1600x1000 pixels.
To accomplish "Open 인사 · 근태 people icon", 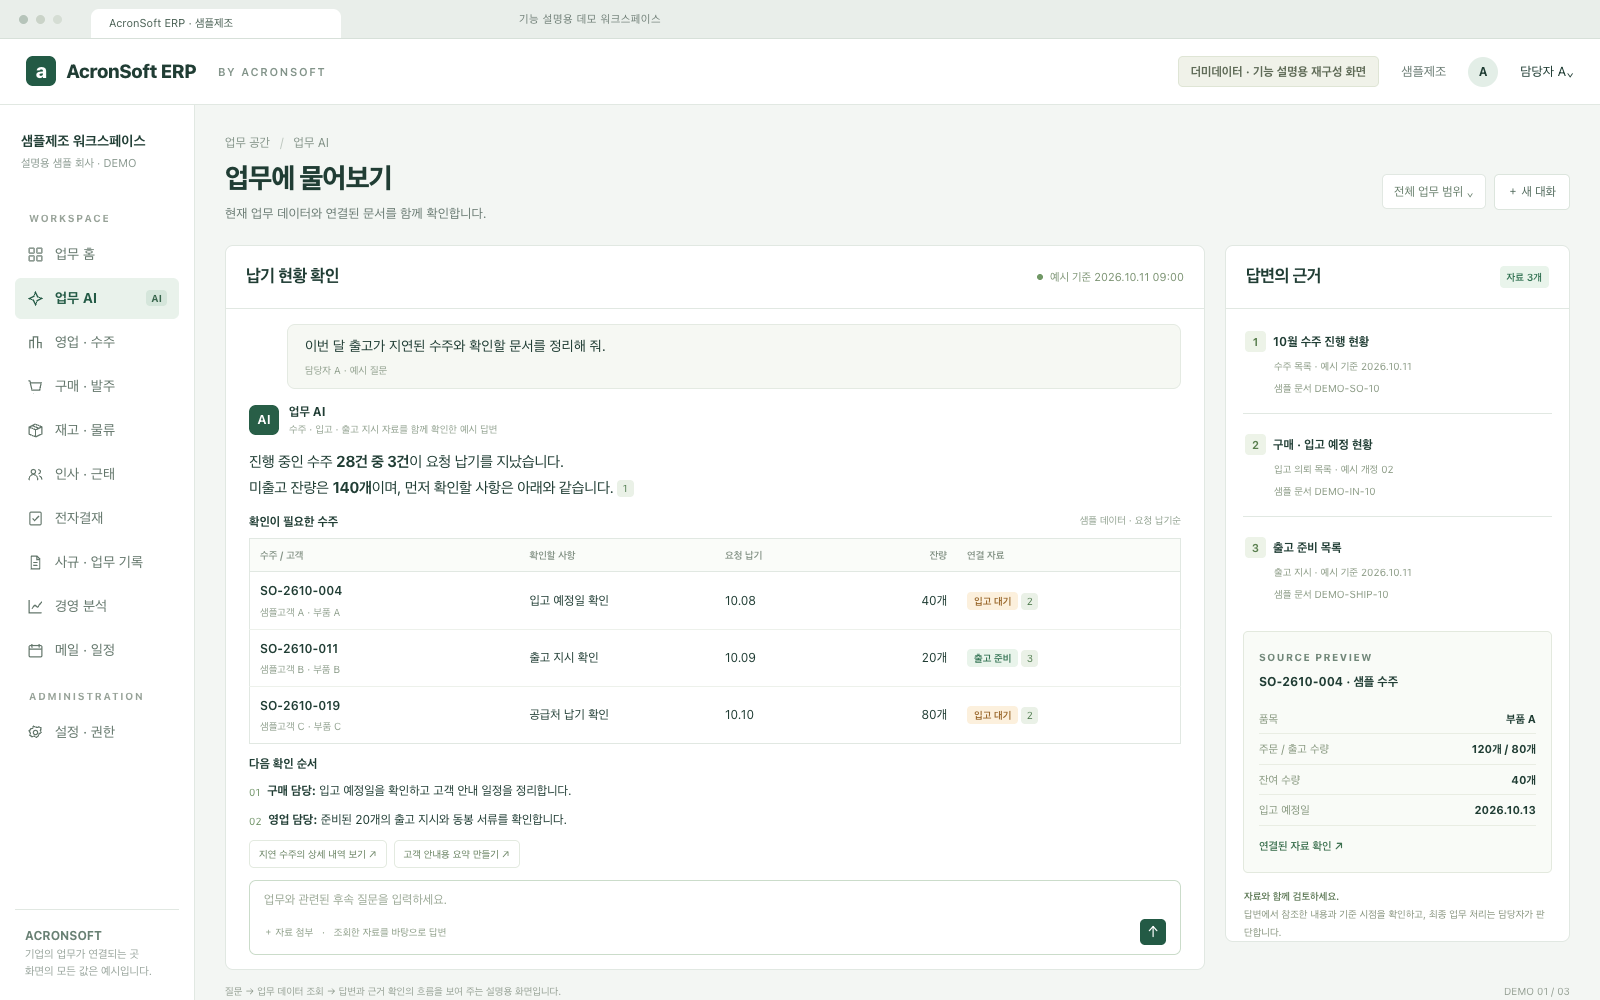I will 35,474.
